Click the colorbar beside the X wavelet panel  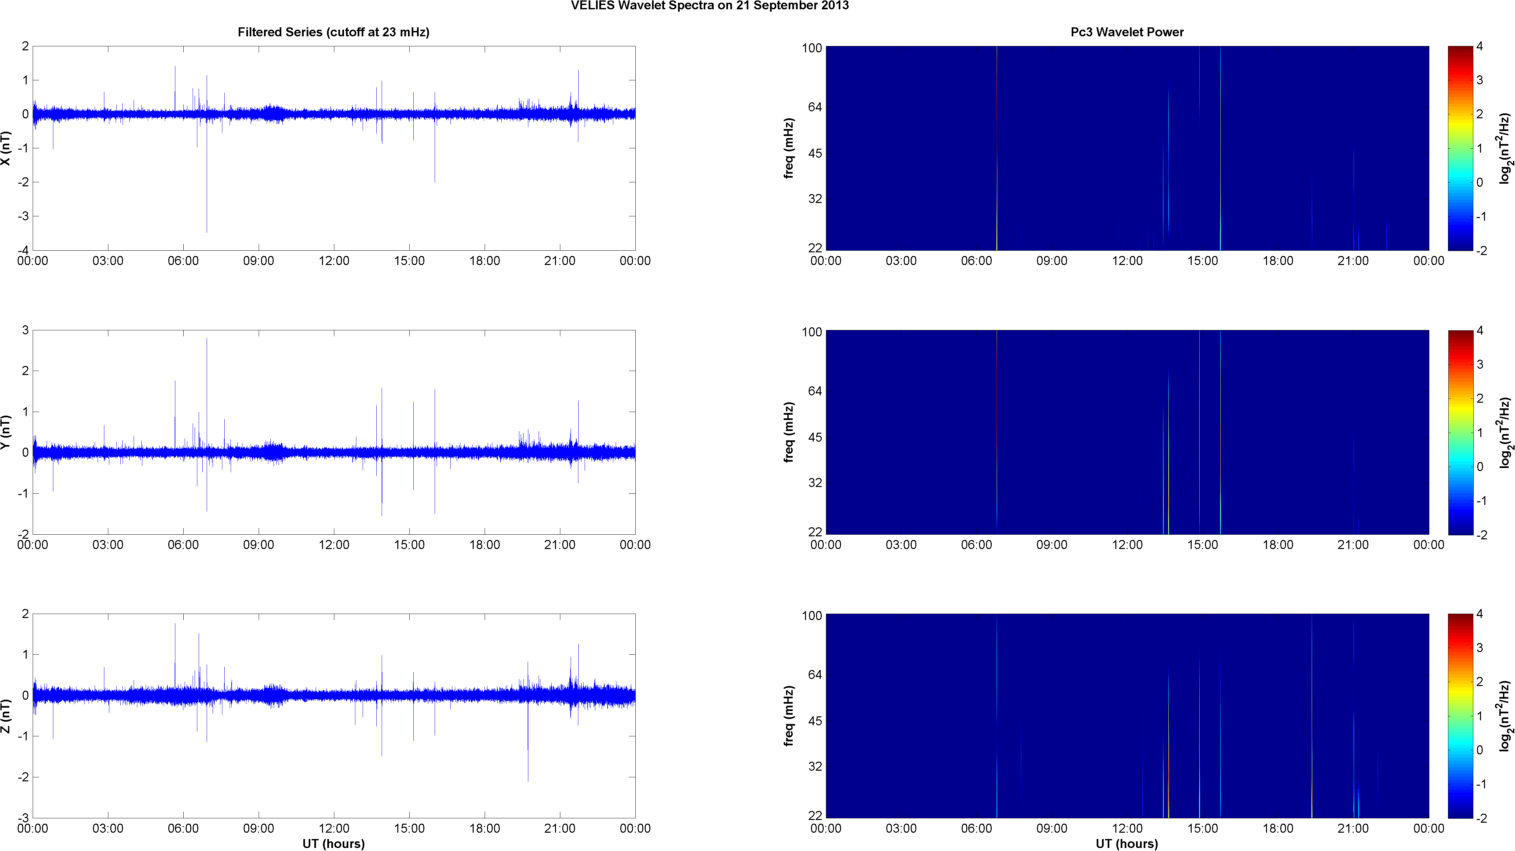point(1460,148)
